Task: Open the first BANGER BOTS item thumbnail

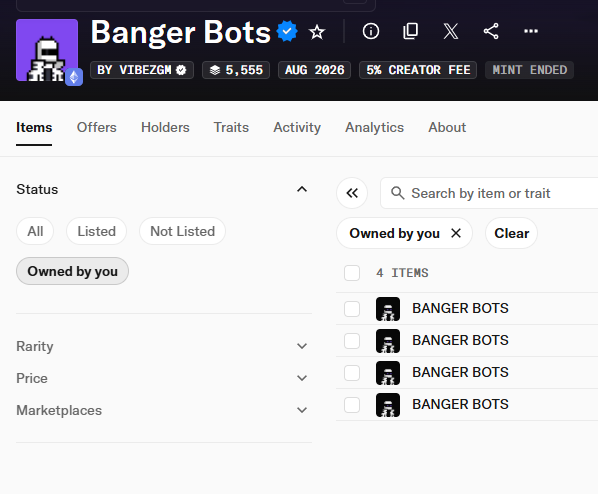Action: click(388, 309)
